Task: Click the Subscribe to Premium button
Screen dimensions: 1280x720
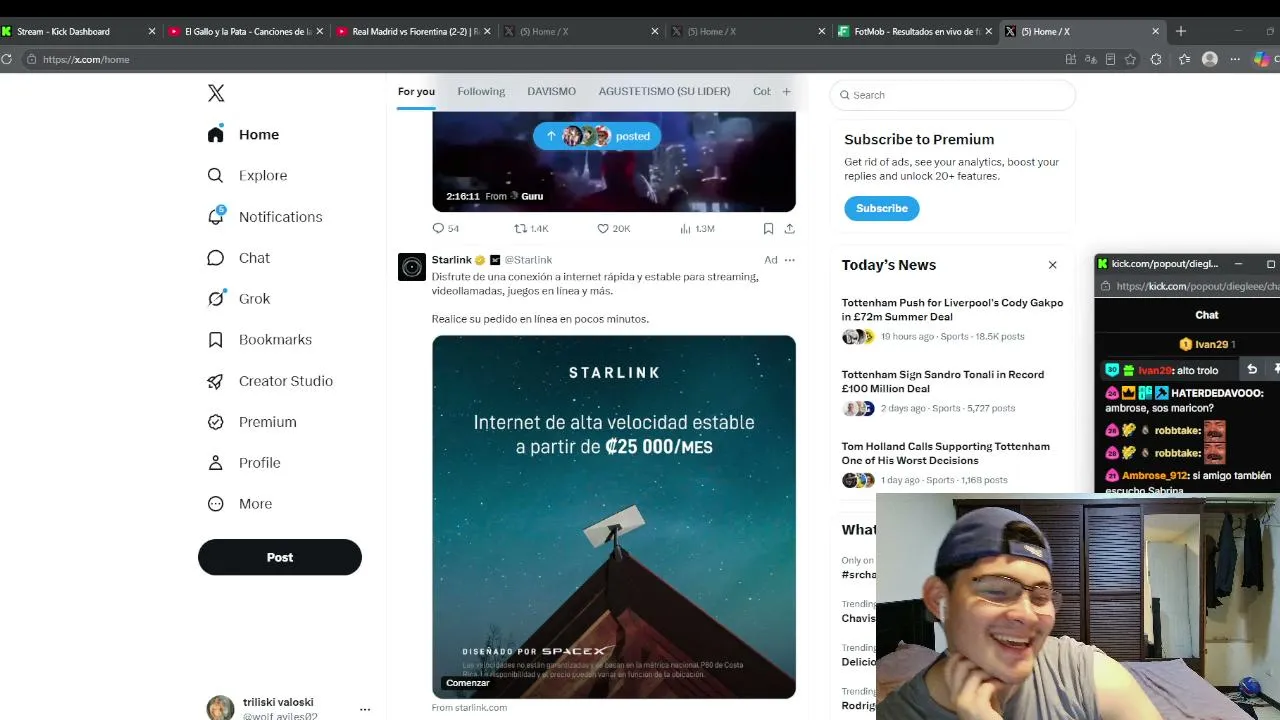Action: coord(882,208)
